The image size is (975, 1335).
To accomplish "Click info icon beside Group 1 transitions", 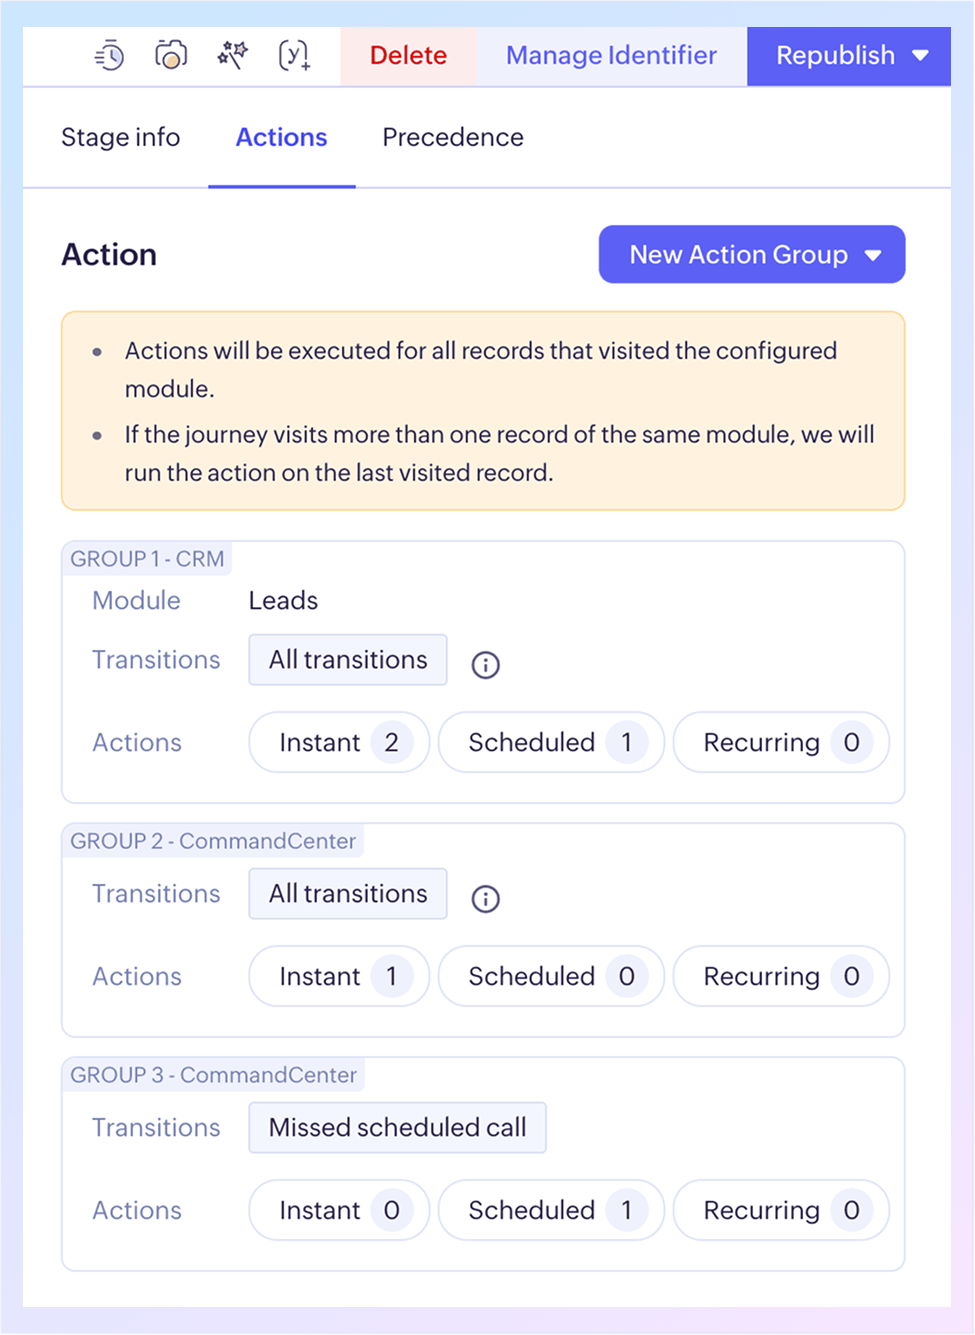I will click(486, 665).
